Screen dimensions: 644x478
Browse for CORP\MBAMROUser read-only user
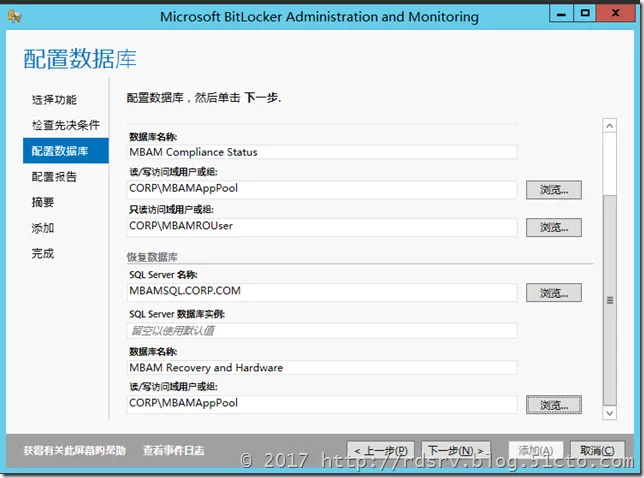[x=554, y=227]
